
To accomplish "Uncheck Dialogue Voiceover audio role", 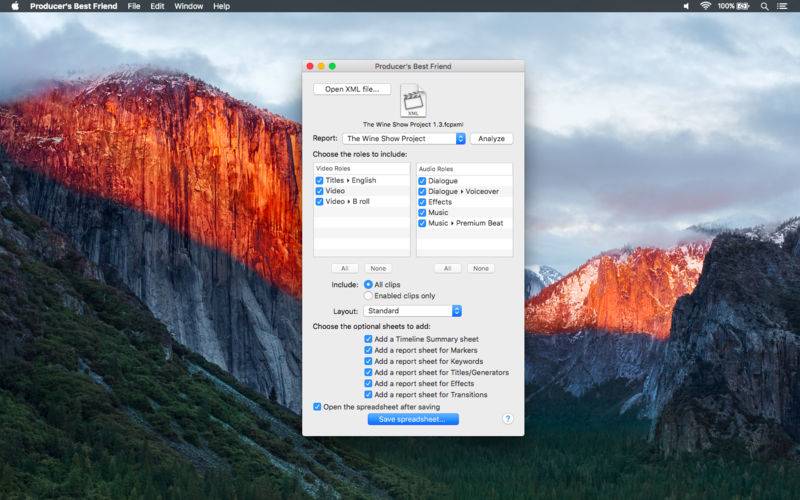I will pos(422,191).
